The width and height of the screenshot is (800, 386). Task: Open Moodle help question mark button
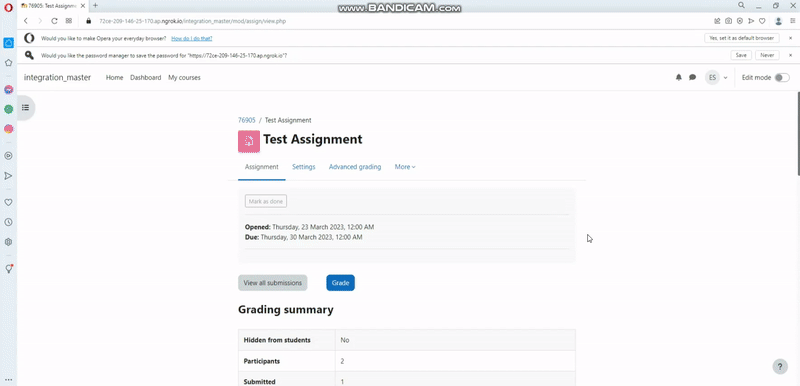pyautogui.click(x=780, y=366)
